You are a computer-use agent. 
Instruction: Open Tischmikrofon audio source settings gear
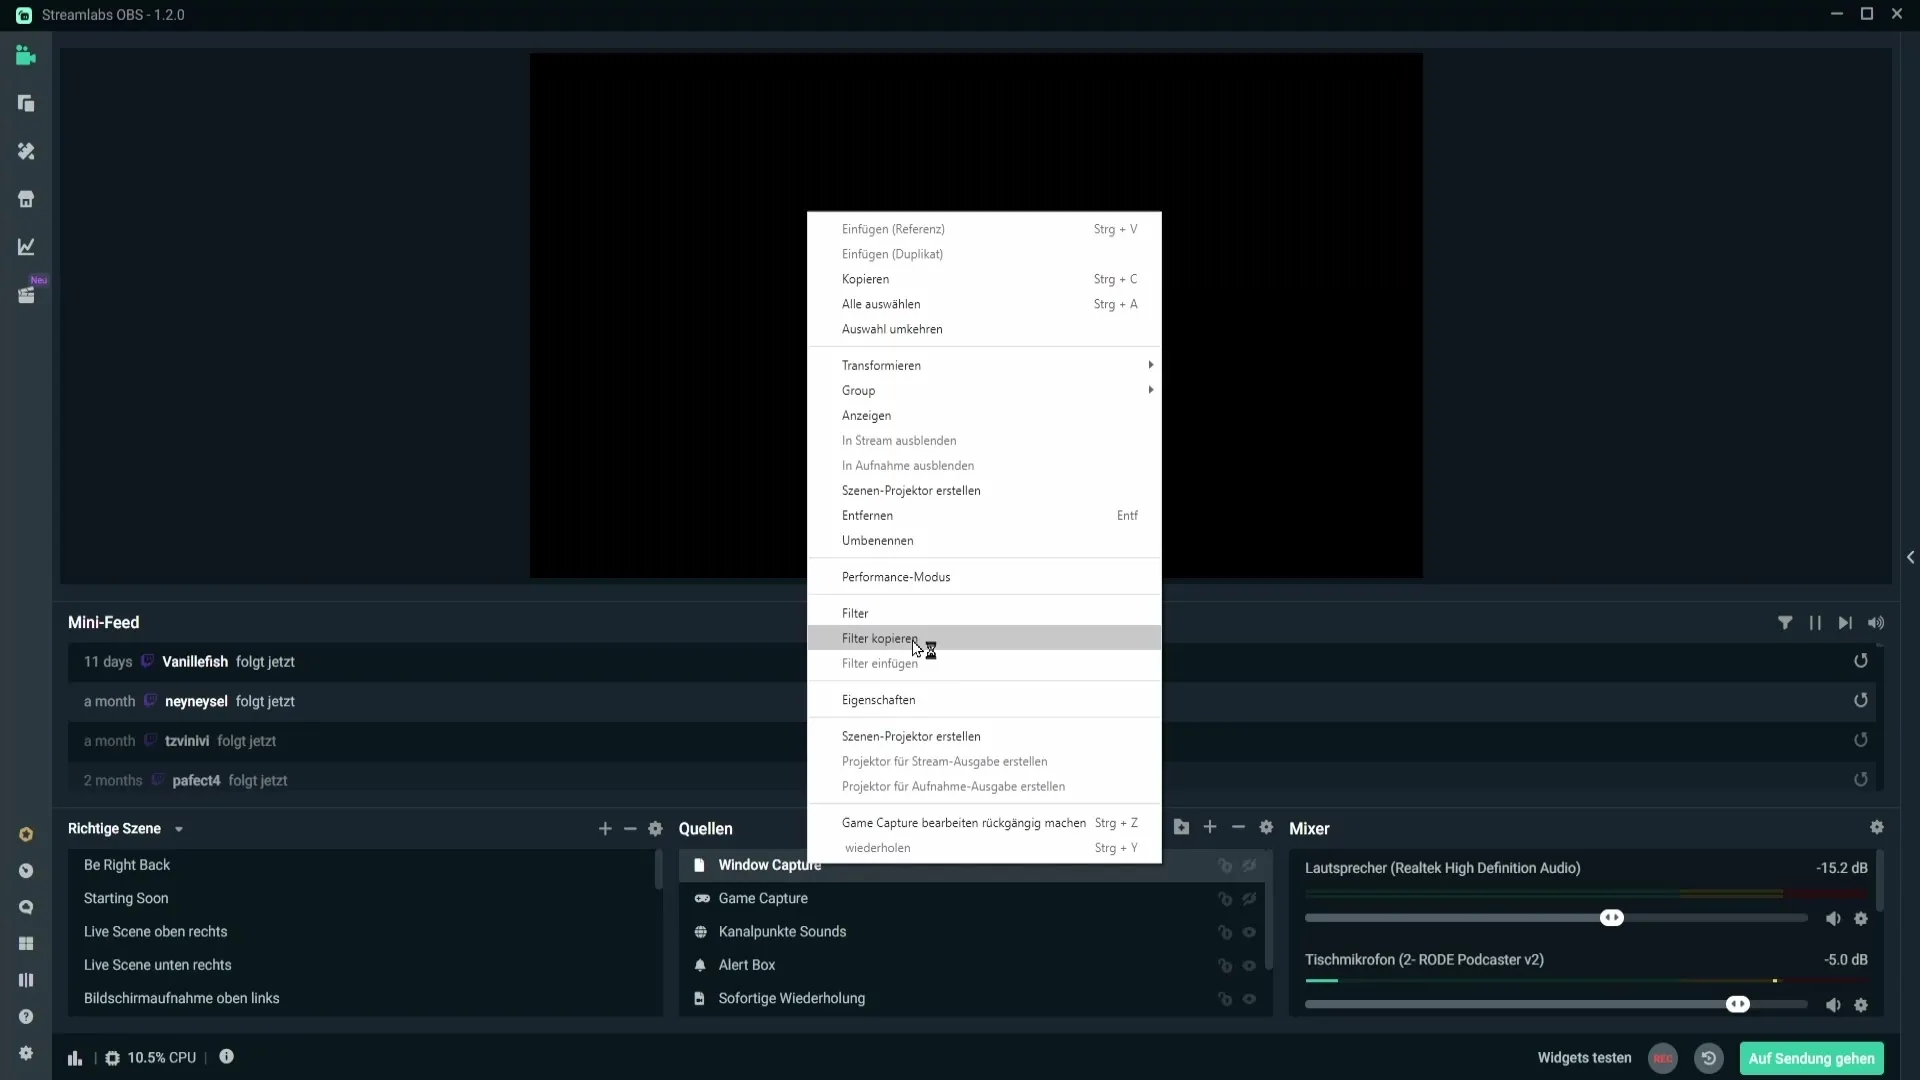coord(1861,1005)
